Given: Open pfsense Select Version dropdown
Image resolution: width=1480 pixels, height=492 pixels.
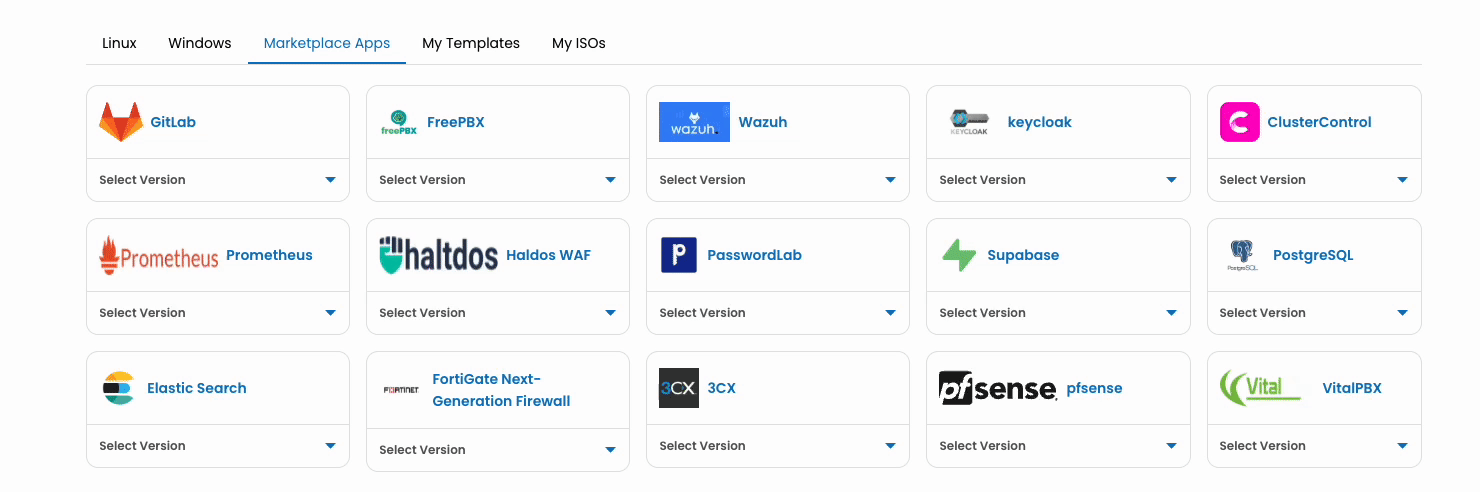Looking at the screenshot, I should pyautogui.click(x=1058, y=446).
